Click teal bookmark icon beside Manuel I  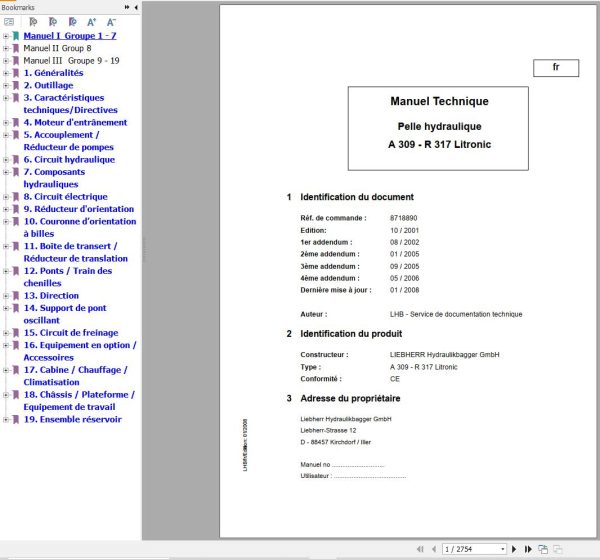tap(16, 36)
